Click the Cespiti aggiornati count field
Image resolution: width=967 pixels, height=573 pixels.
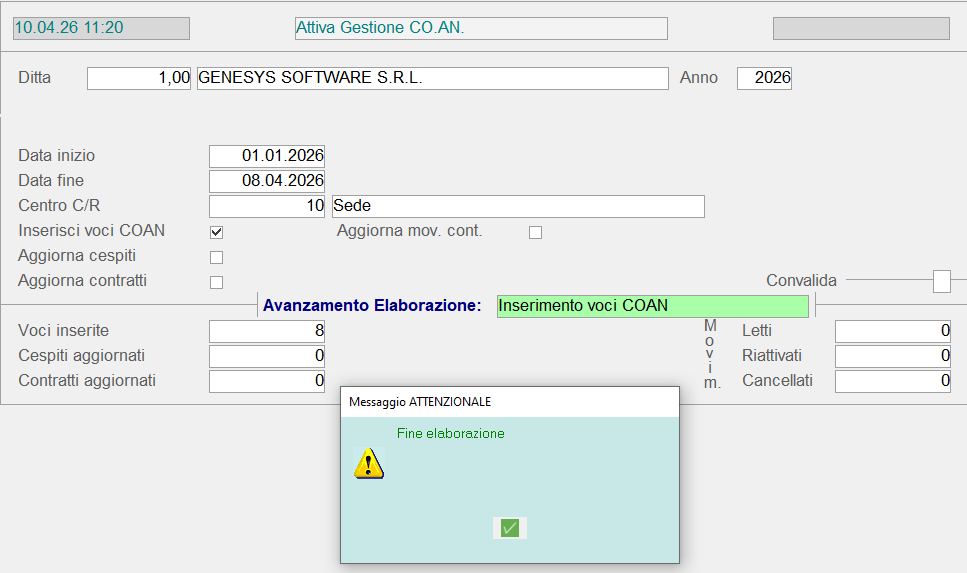coord(267,356)
